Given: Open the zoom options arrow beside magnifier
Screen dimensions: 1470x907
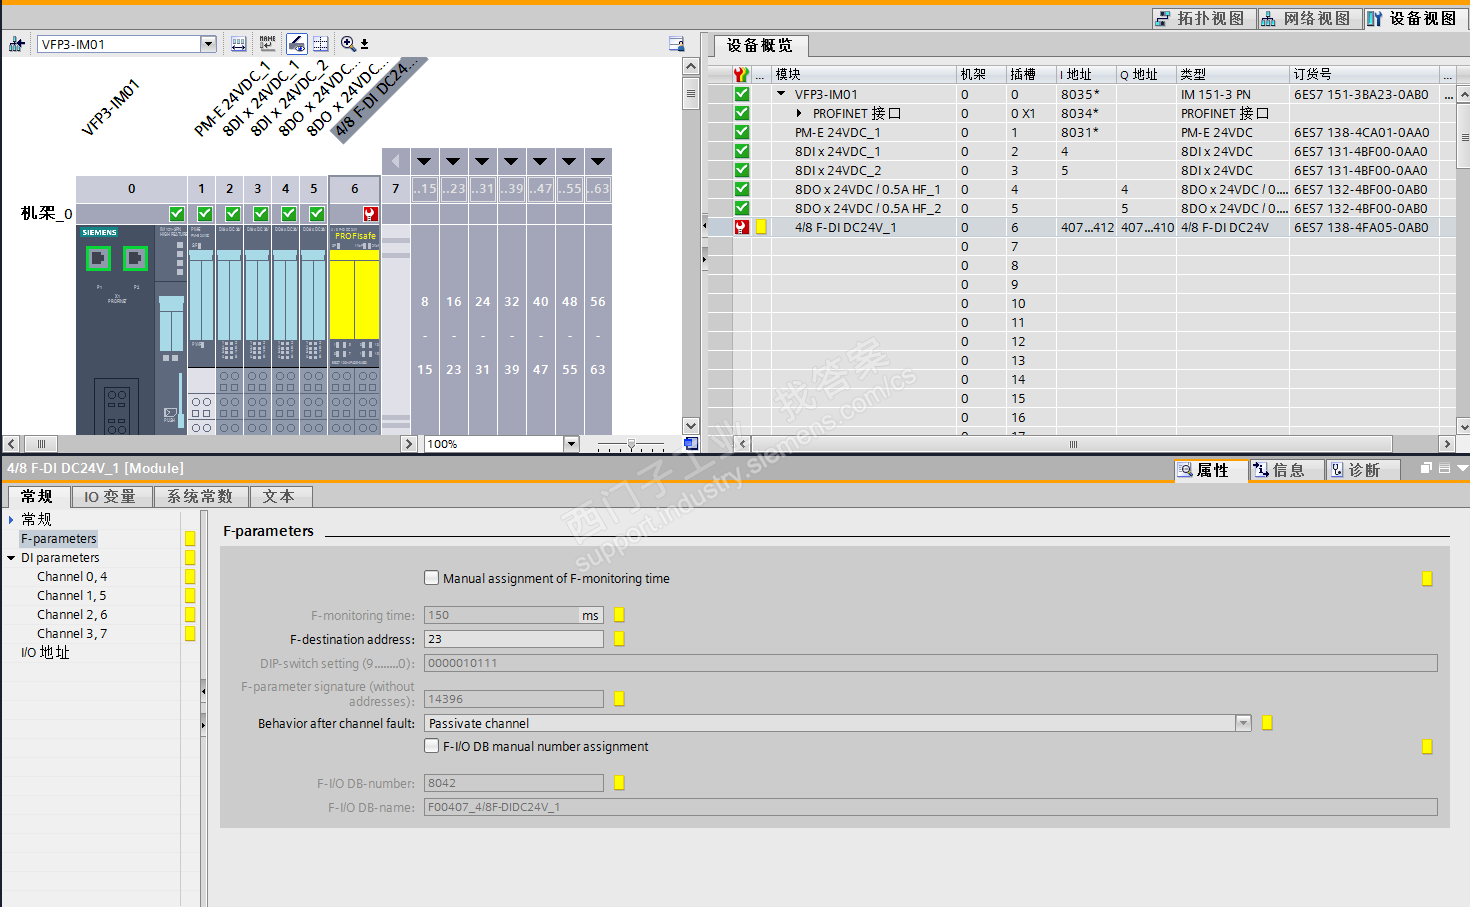Looking at the screenshot, I should coord(365,44).
